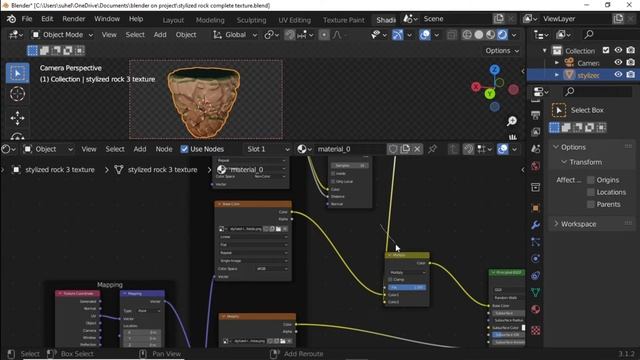
Task: Open the node editor Object type dropdown
Action: (48, 149)
